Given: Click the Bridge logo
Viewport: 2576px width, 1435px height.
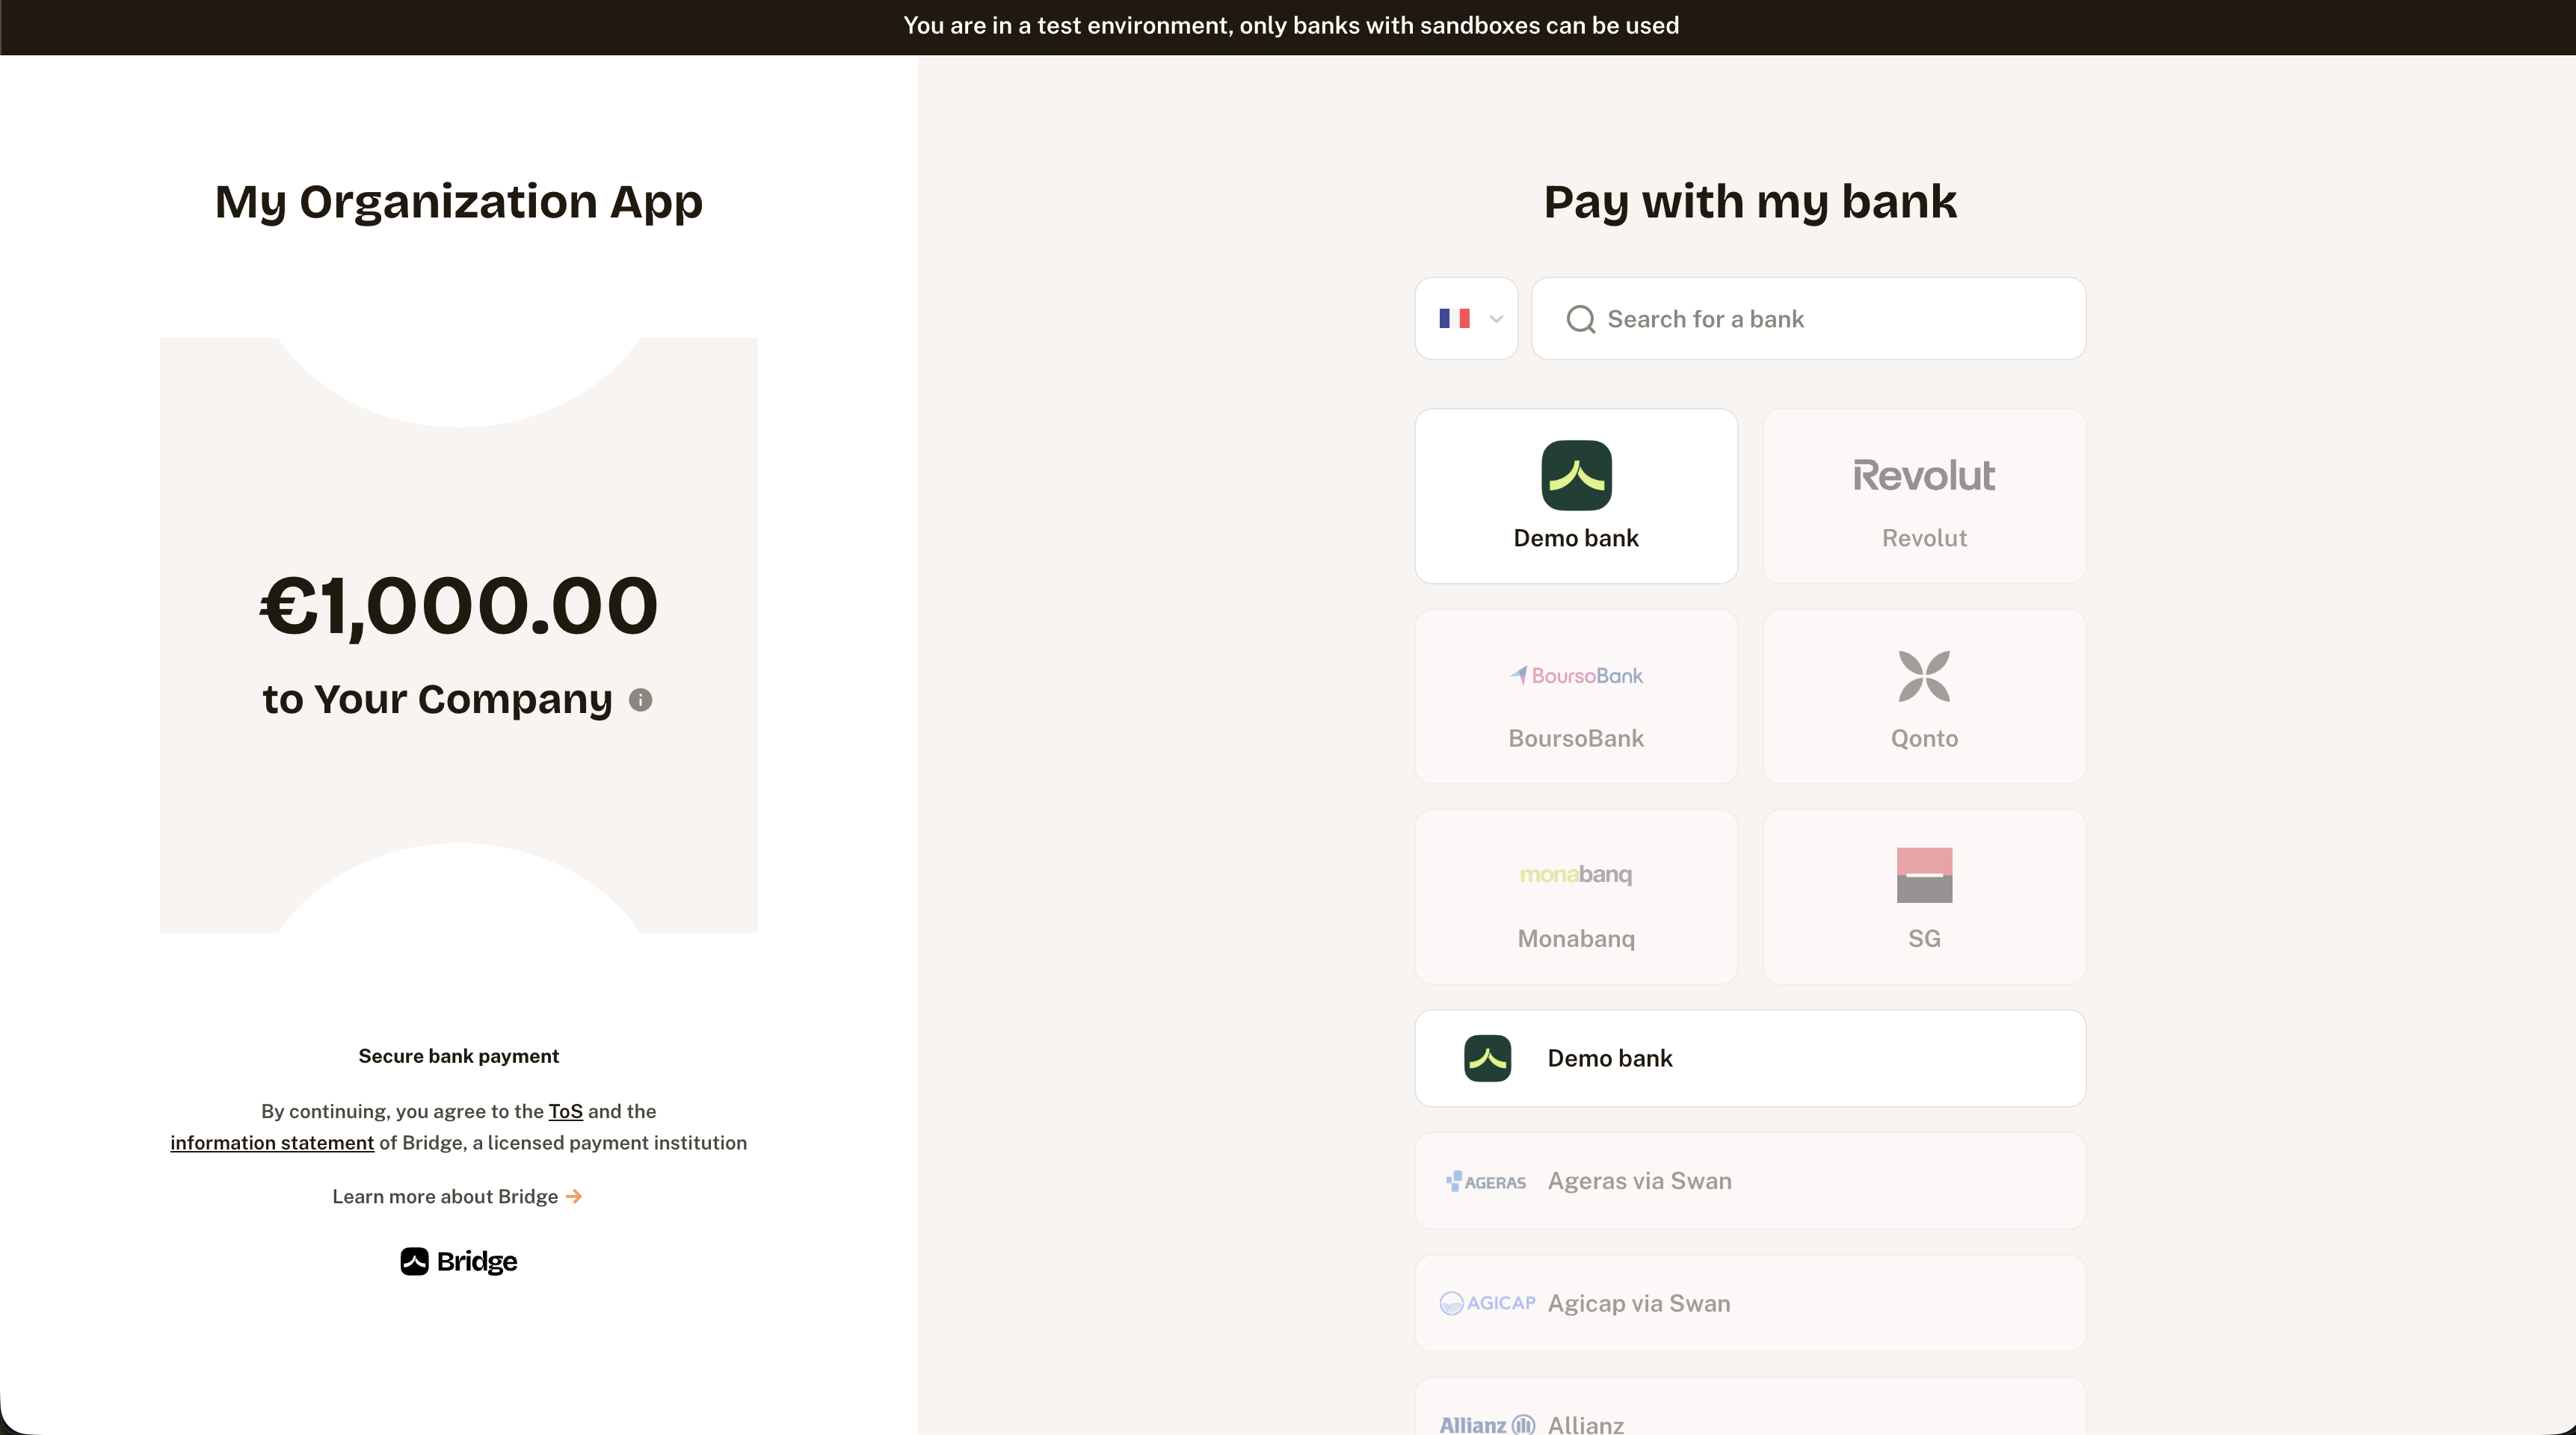Looking at the screenshot, I should tap(458, 1261).
